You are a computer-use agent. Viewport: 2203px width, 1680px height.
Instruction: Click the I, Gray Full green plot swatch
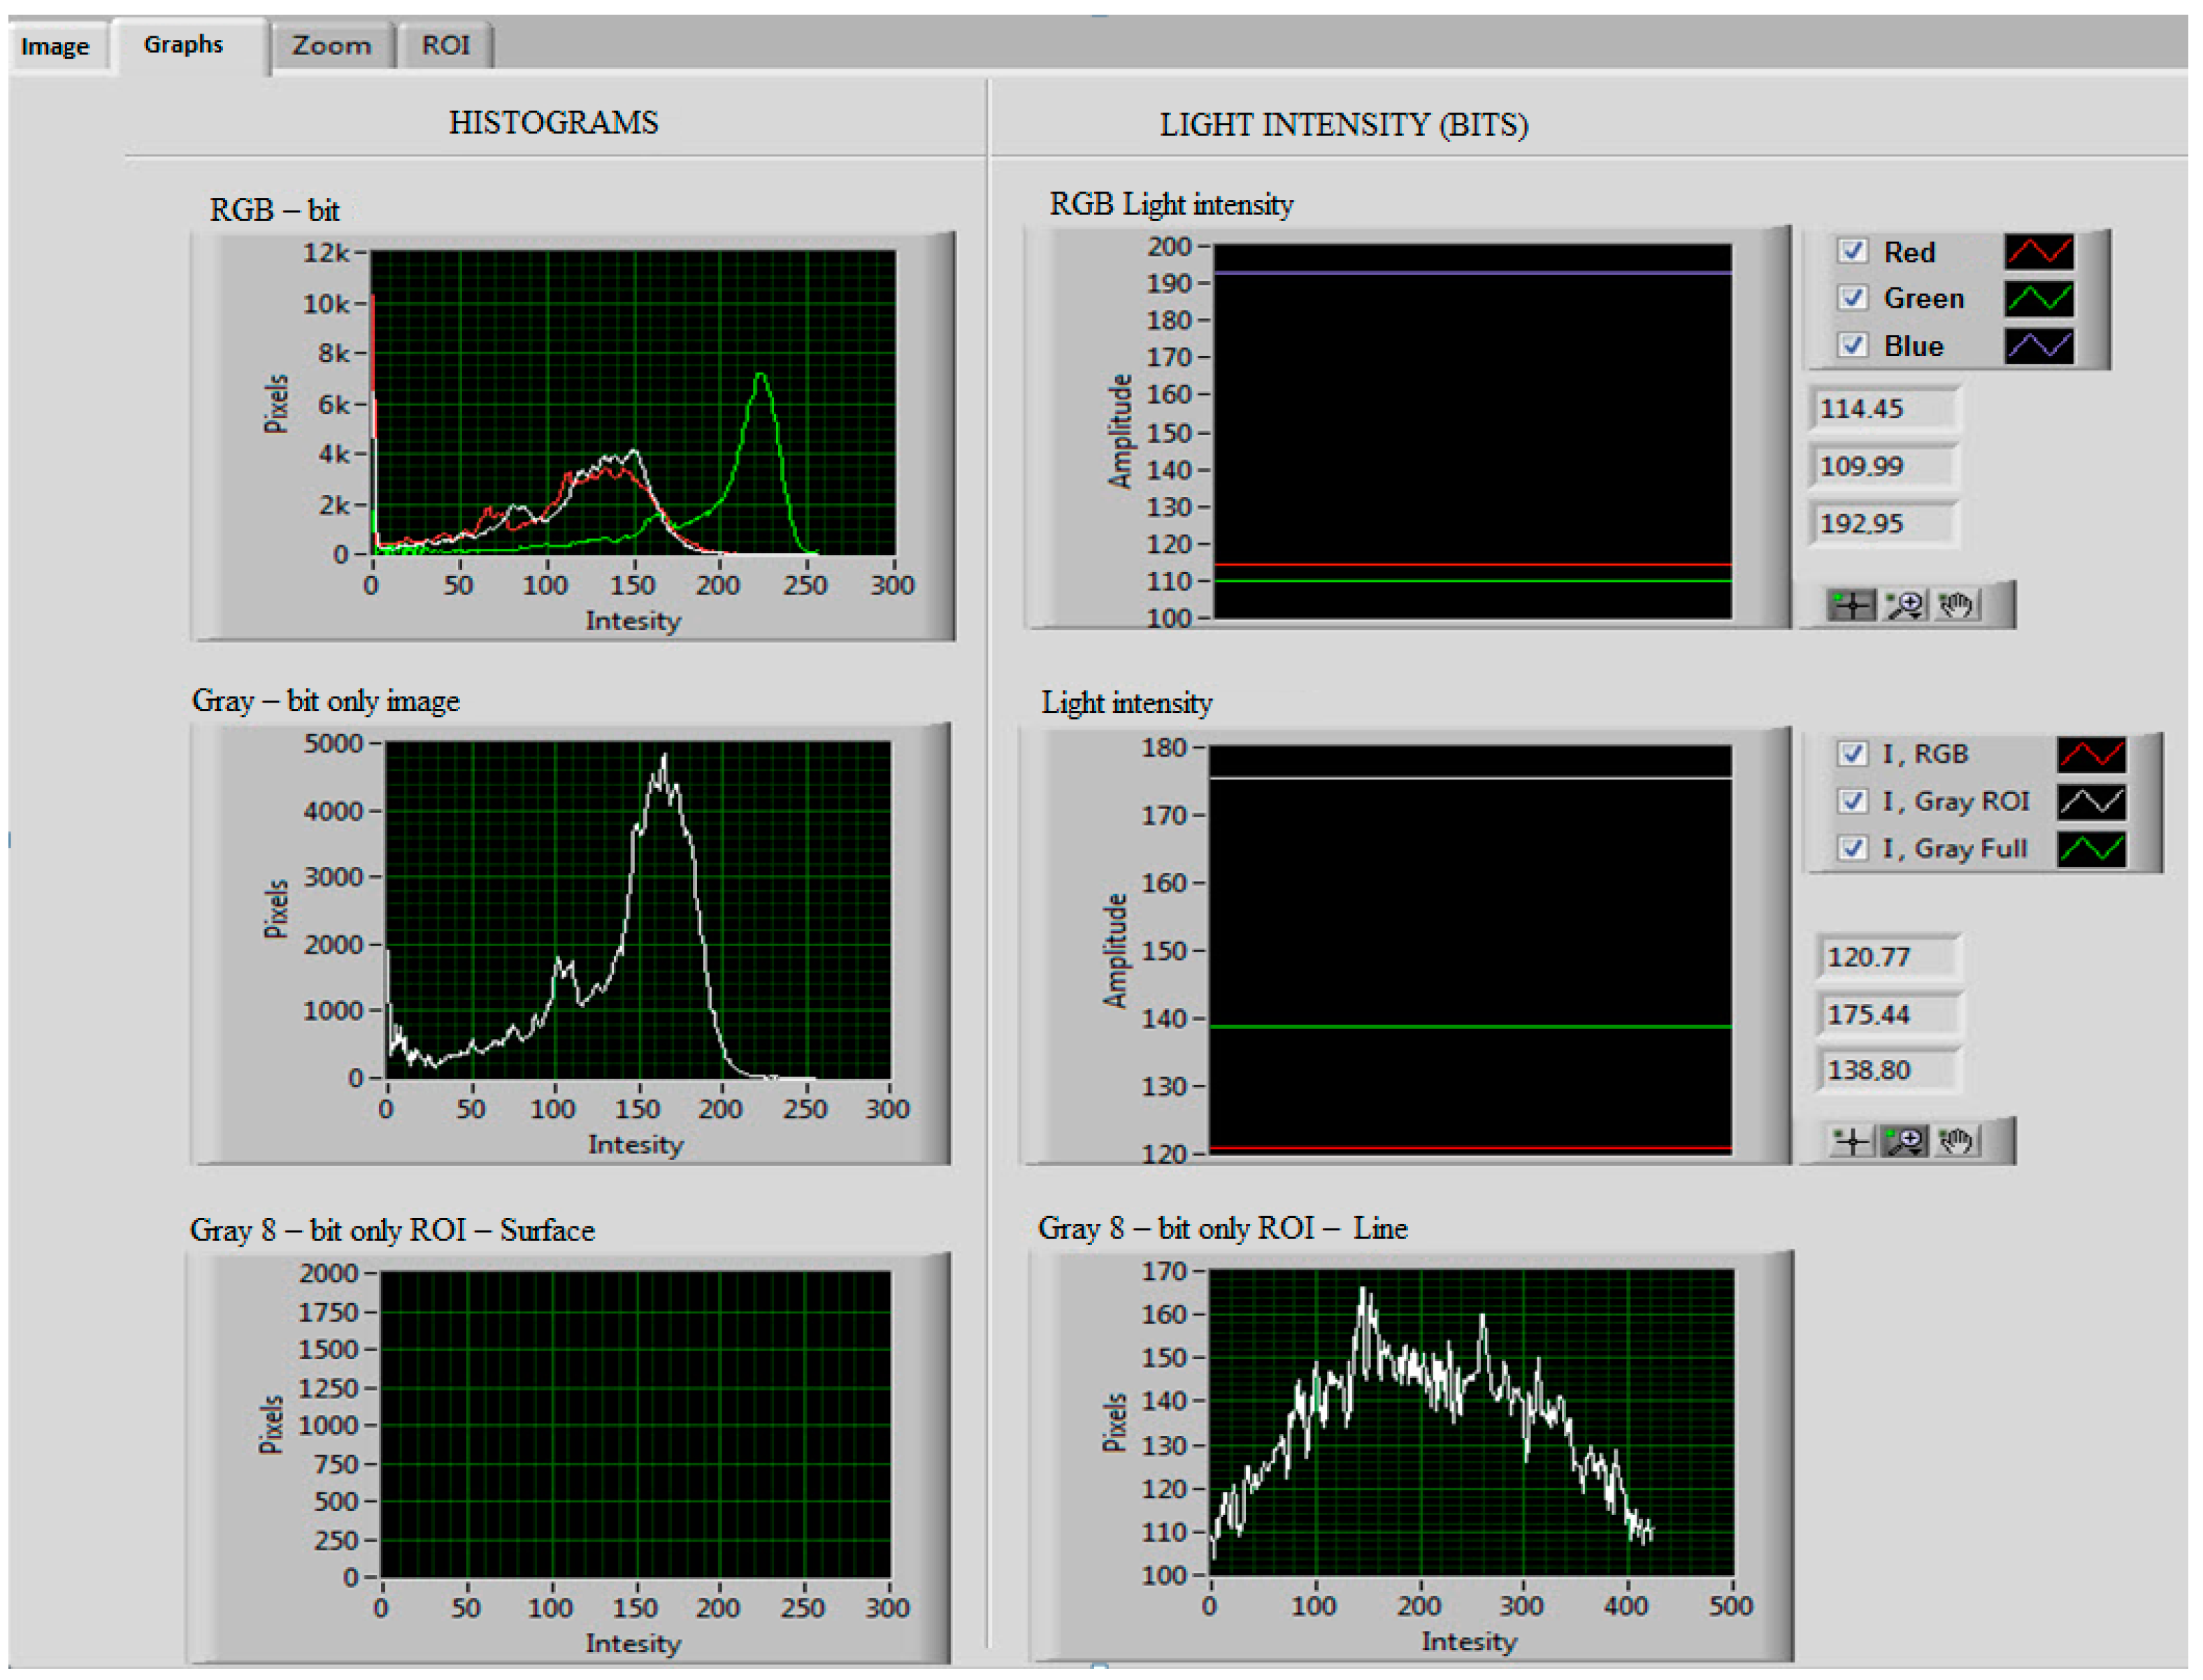coord(2091,849)
